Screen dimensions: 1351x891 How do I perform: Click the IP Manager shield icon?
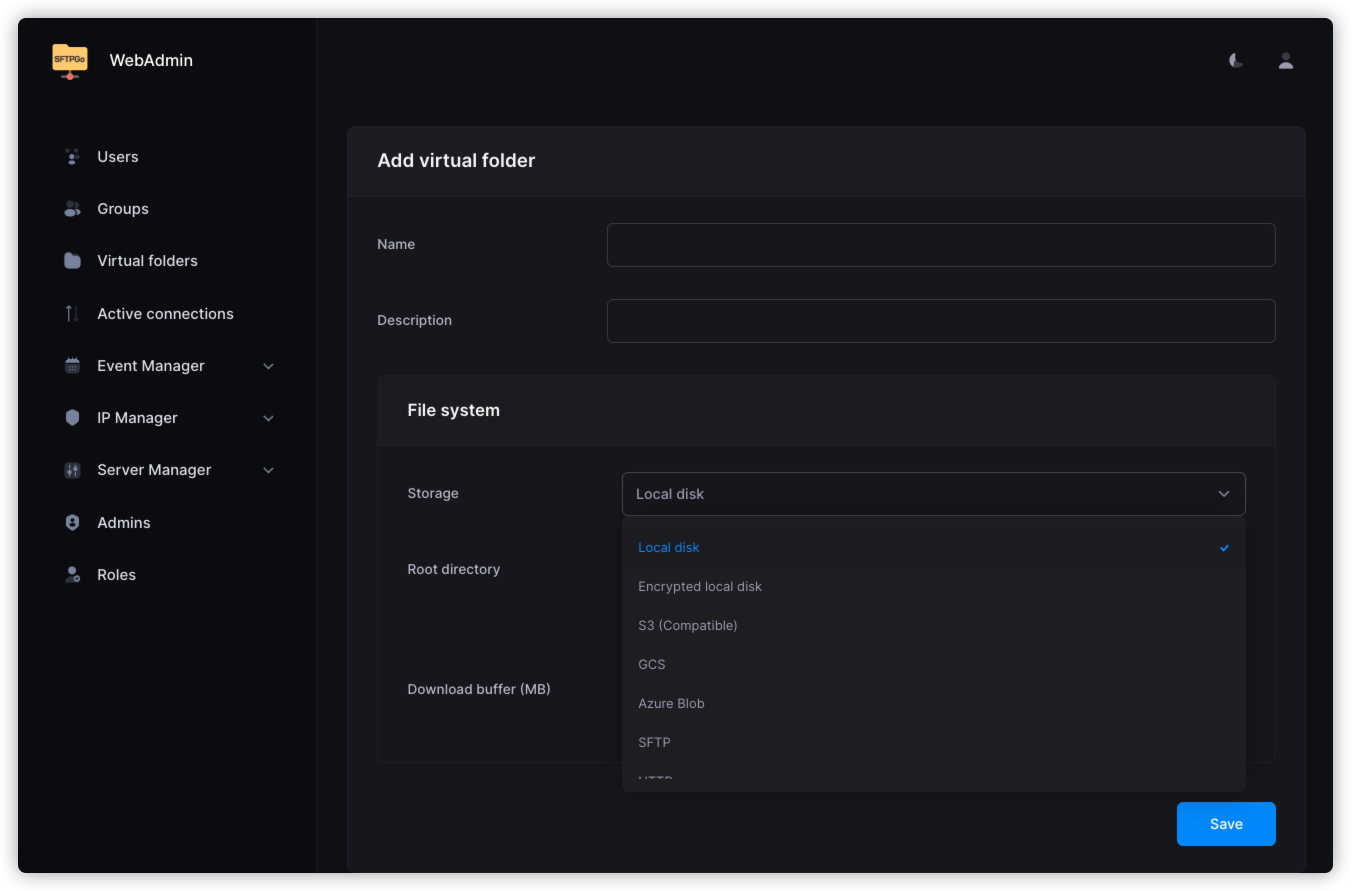click(x=72, y=418)
